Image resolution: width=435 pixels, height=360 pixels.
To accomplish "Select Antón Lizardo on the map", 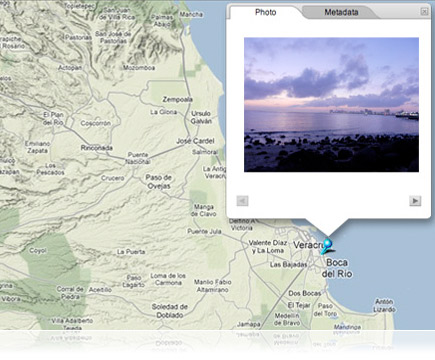I will coord(384,305).
